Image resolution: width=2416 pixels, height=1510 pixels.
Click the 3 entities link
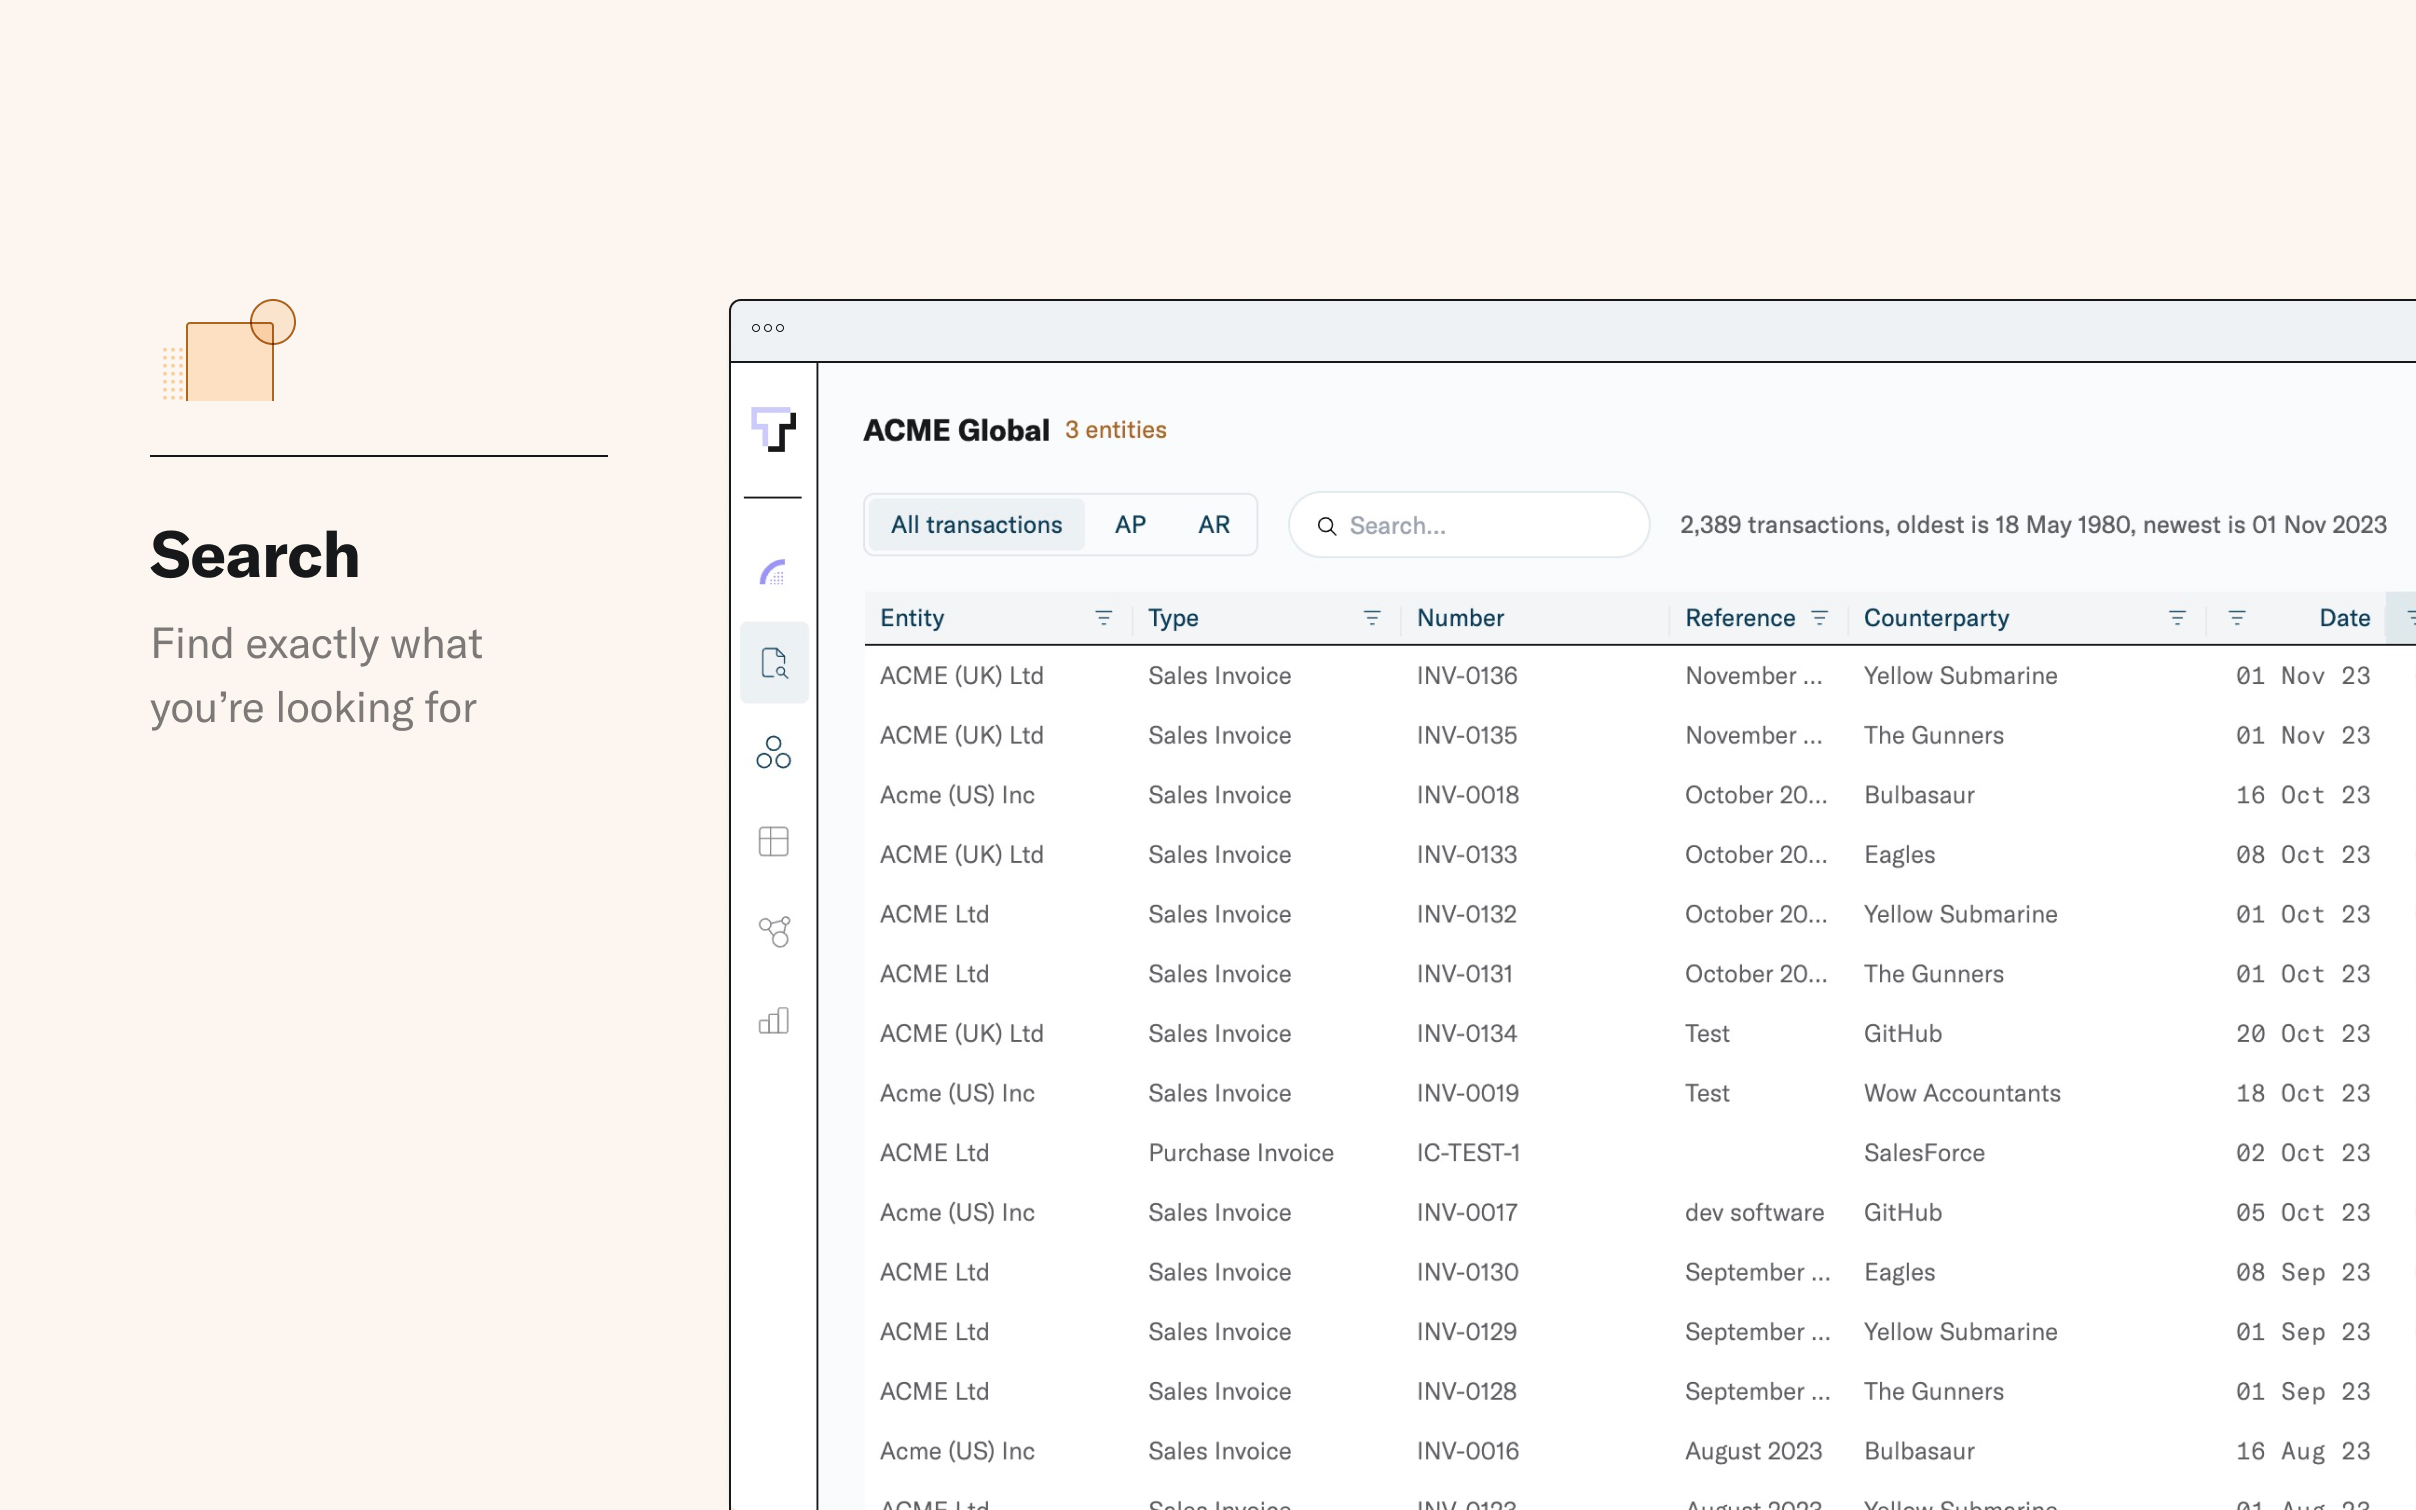(x=1115, y=430)
